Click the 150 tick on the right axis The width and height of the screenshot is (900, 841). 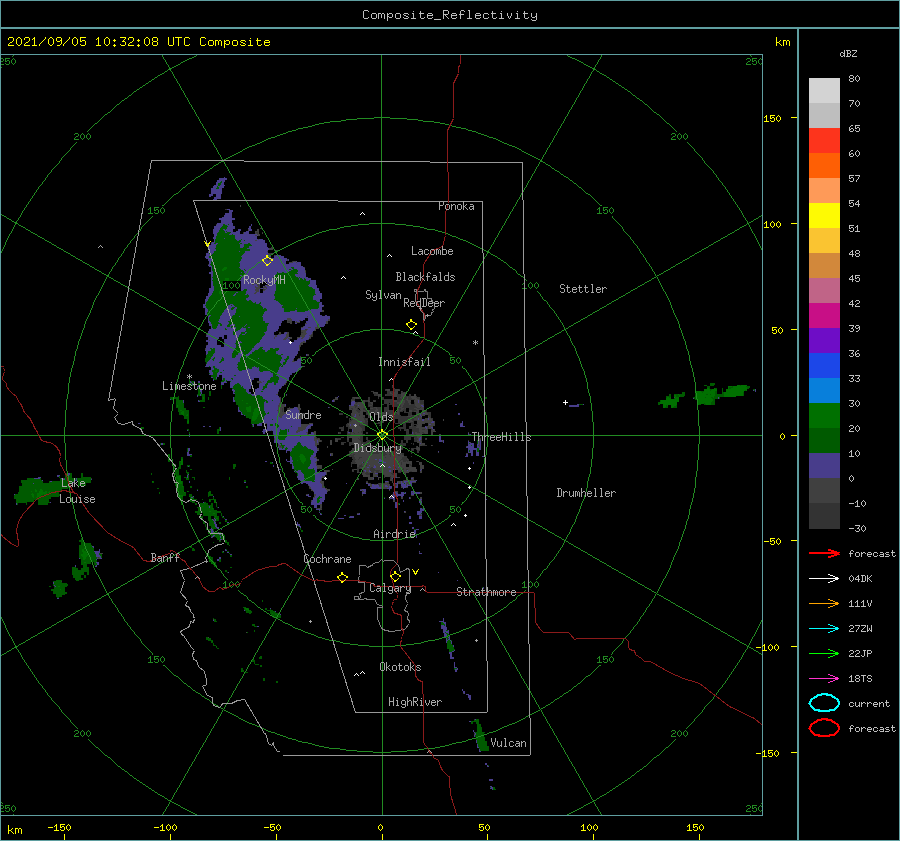tap(772, 118)
